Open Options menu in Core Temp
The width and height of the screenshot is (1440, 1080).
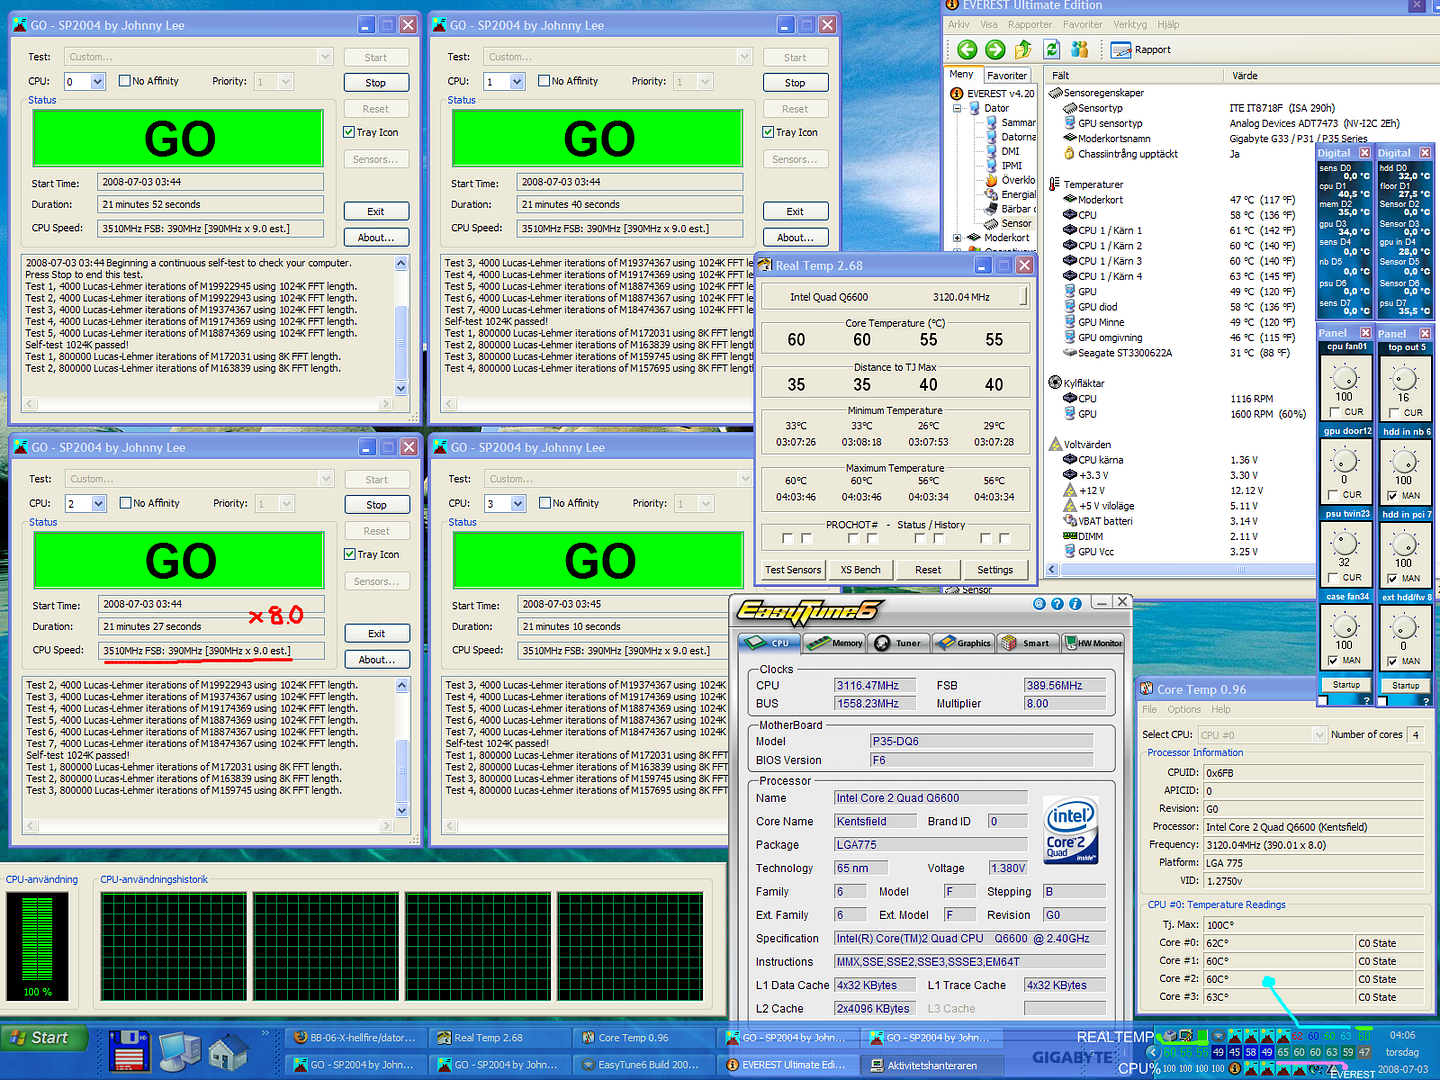click(x=1184, y=710)
